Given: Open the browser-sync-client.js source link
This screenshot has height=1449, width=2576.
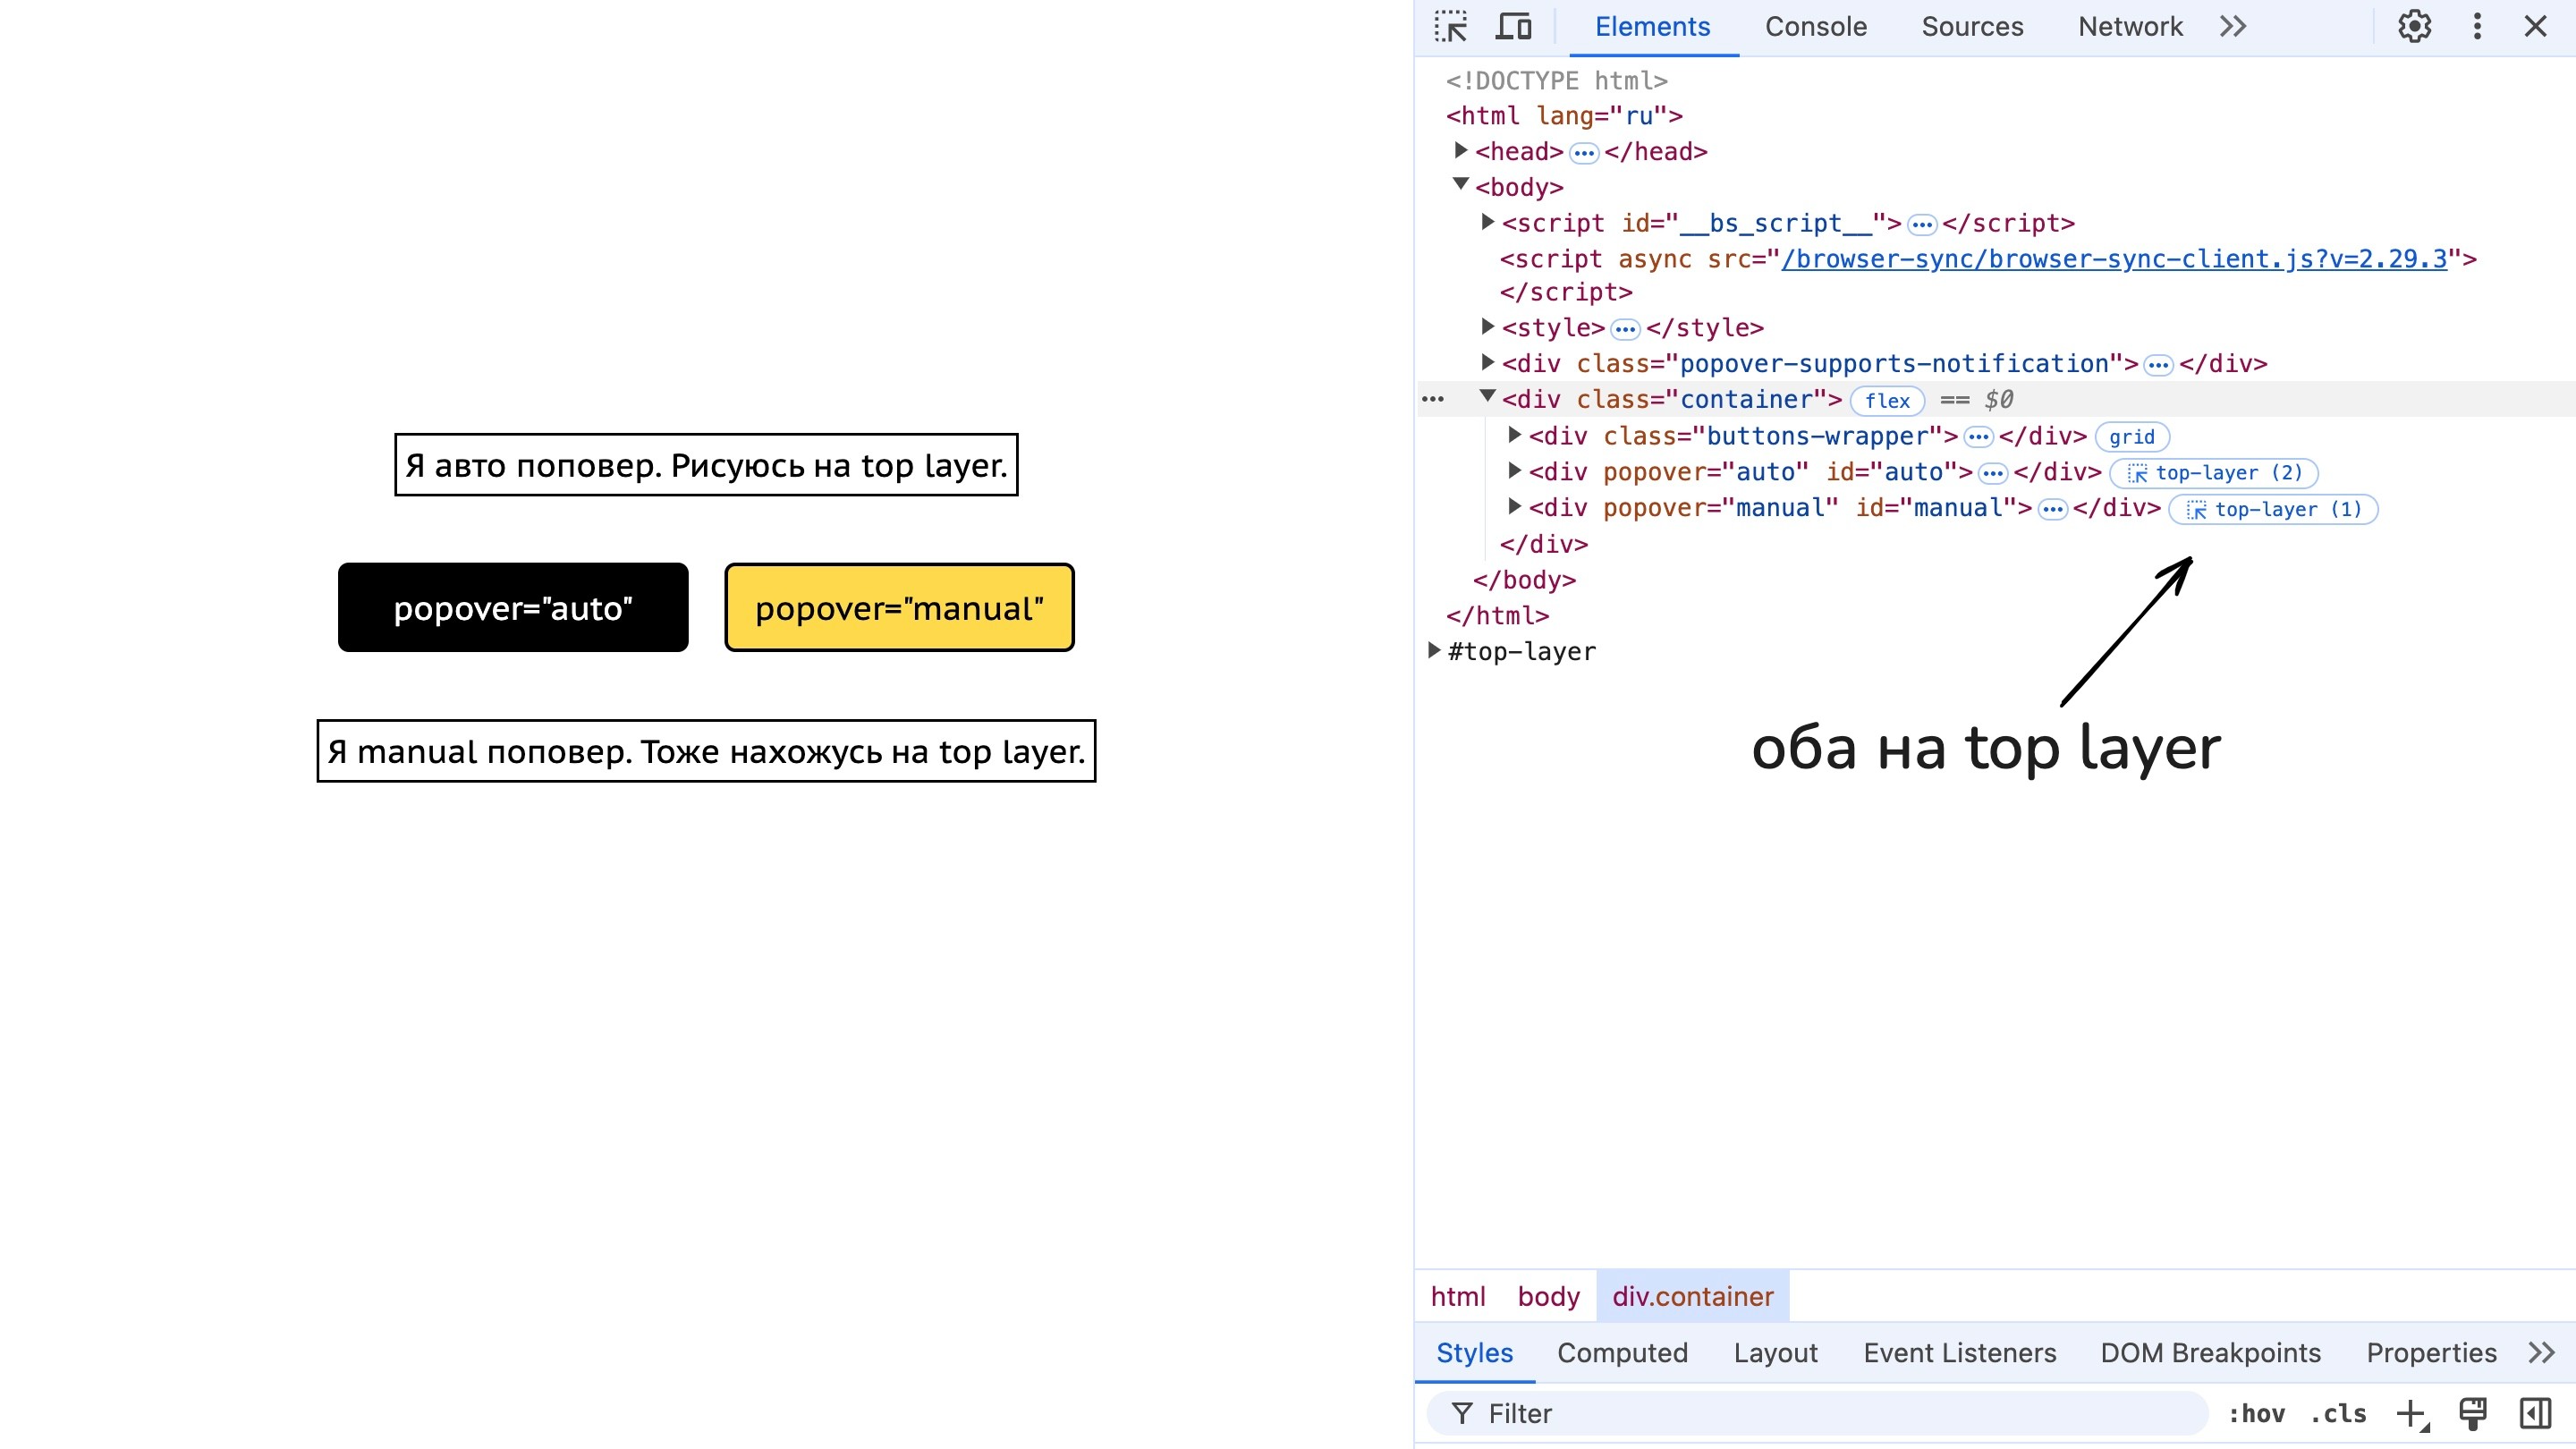Looking at the screenshot, I should pyautogui.click(x=2114, y=259).
